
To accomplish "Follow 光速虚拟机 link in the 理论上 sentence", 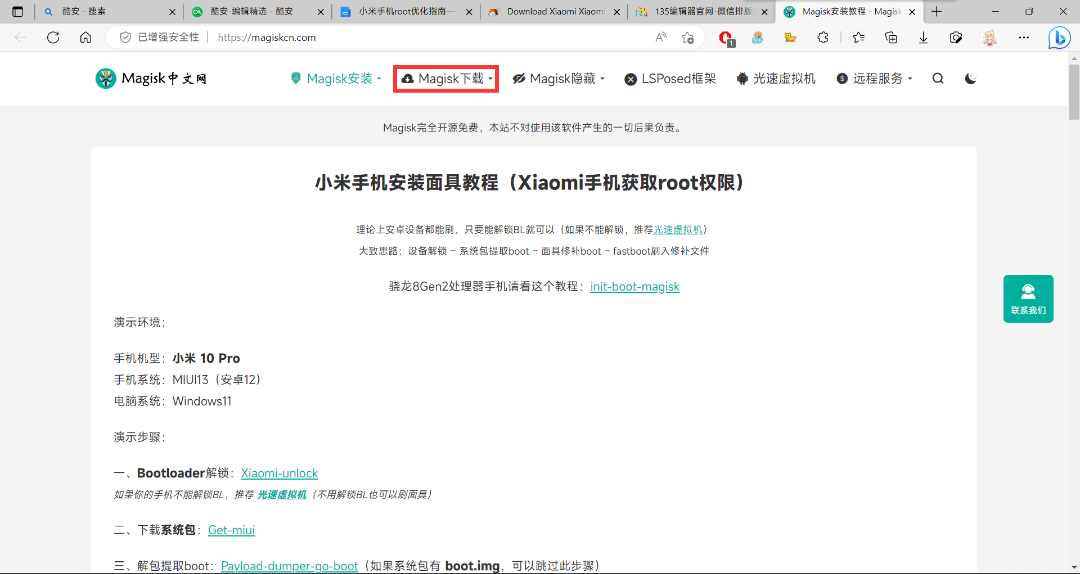I will pos(678,229).
